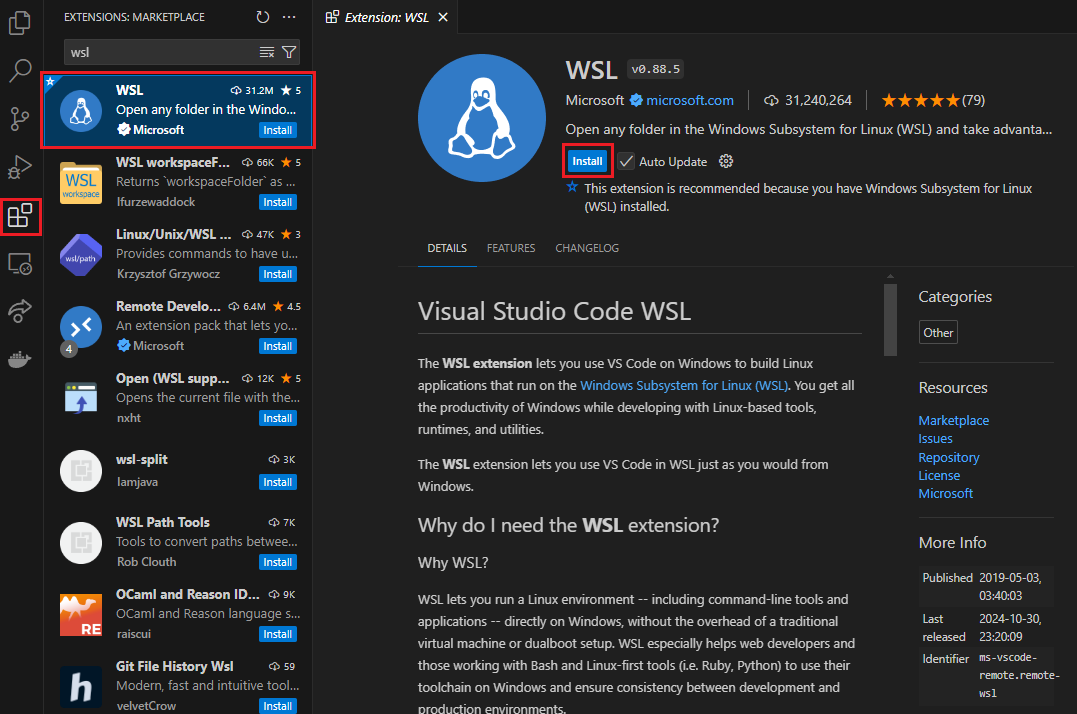Clear extensions search results
Image resolution: width=1077 pixels, height=714 pixels.
point(267,52)
